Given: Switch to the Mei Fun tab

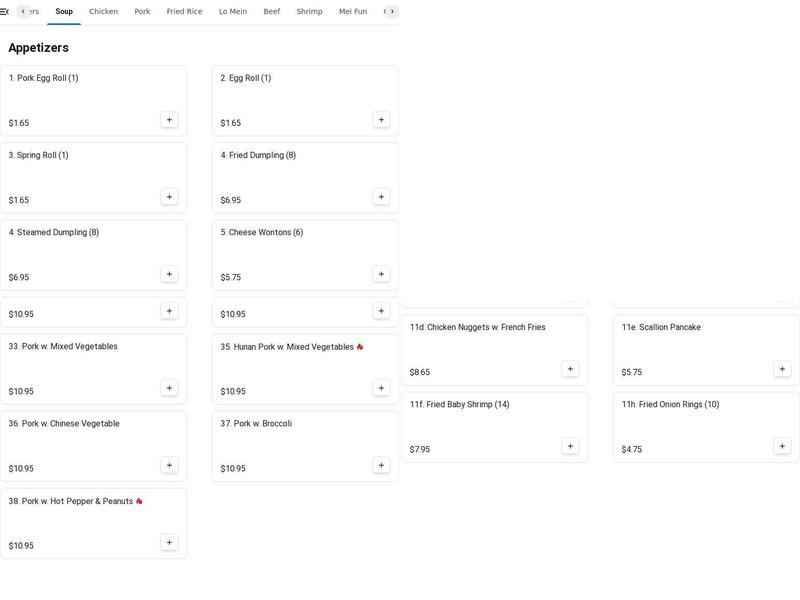Looking at the screenshot, I should click(x=351, y=12).
